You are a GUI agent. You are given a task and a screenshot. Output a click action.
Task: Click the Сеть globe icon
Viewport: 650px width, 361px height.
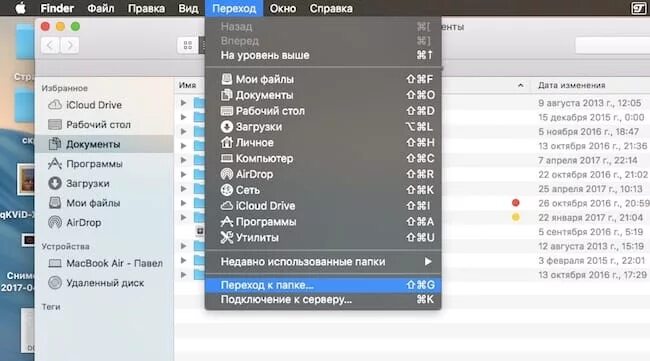point(226,190)
